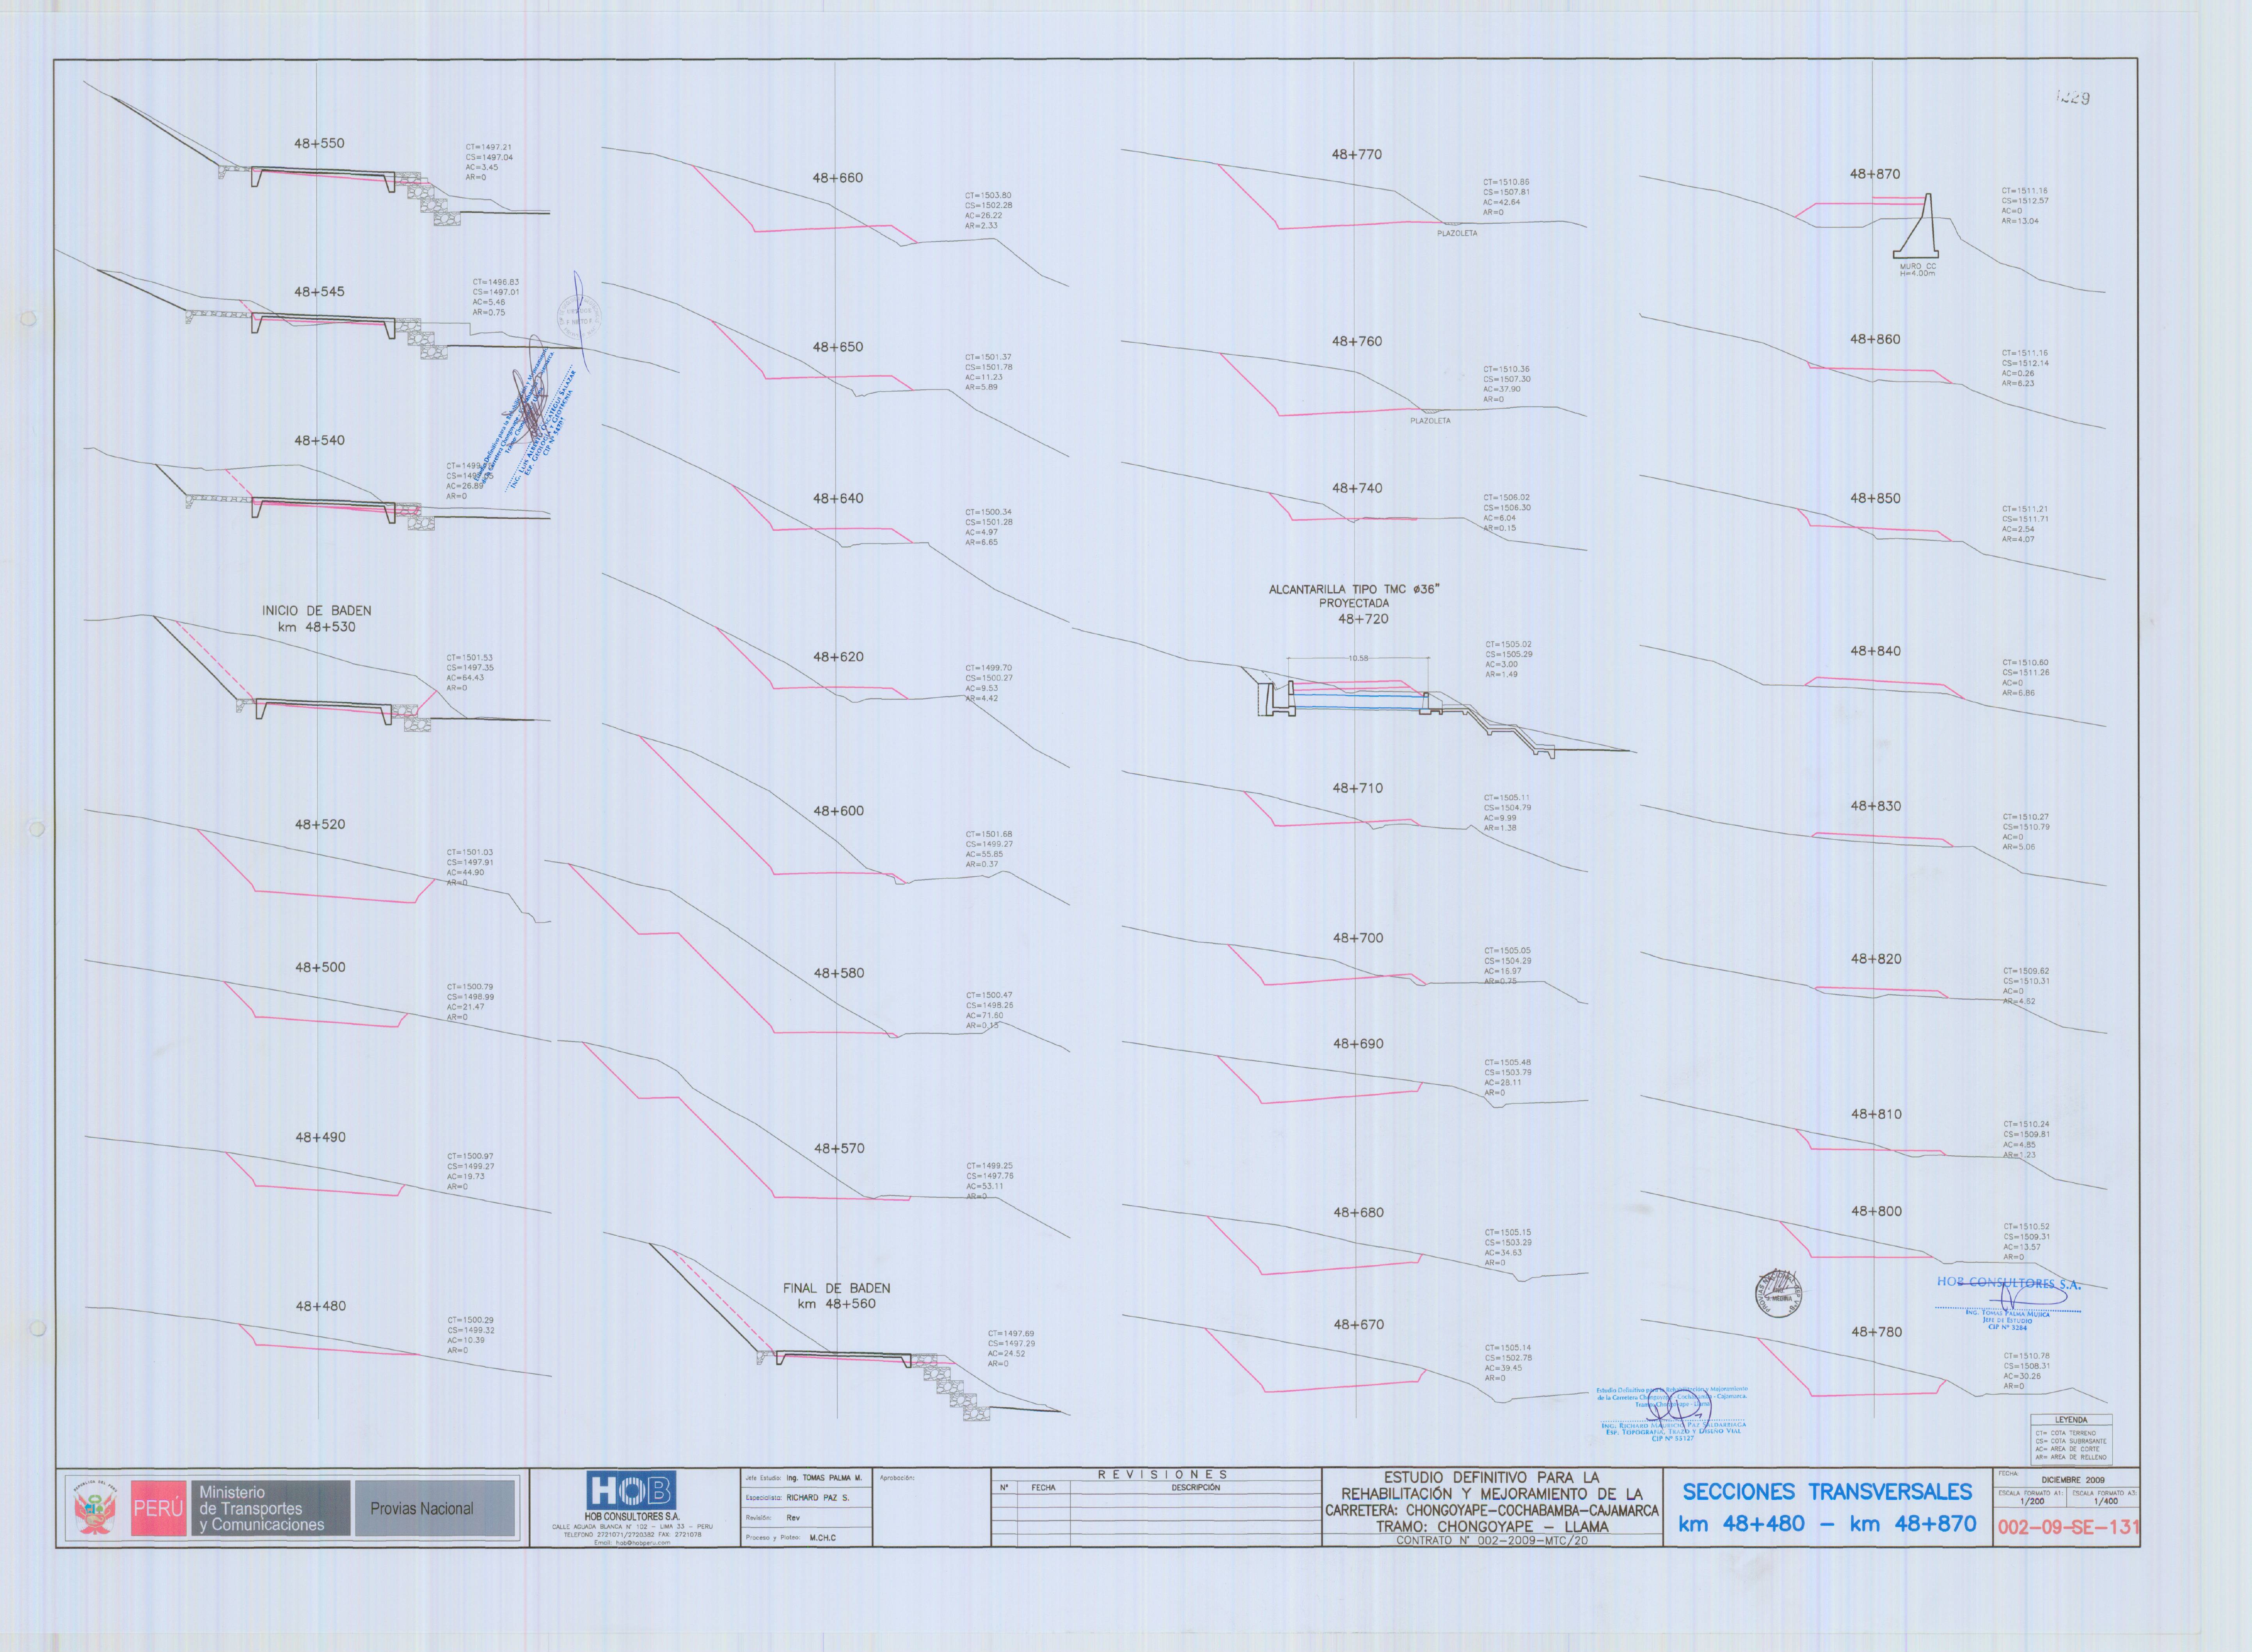Image resolution: width=2252 pixels, height=1652 pixels.
Task: Click the REVISIONES table header
Action: click(1162, 1474)
